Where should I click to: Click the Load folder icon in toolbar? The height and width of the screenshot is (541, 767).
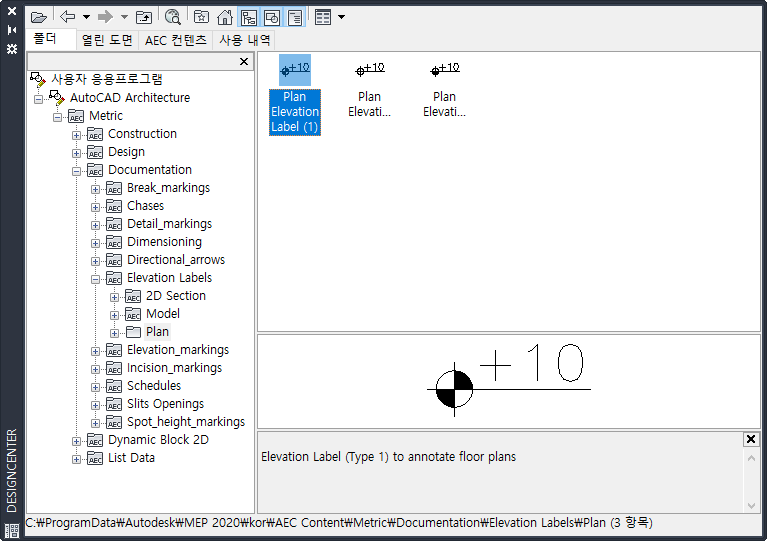click(39, 18)
